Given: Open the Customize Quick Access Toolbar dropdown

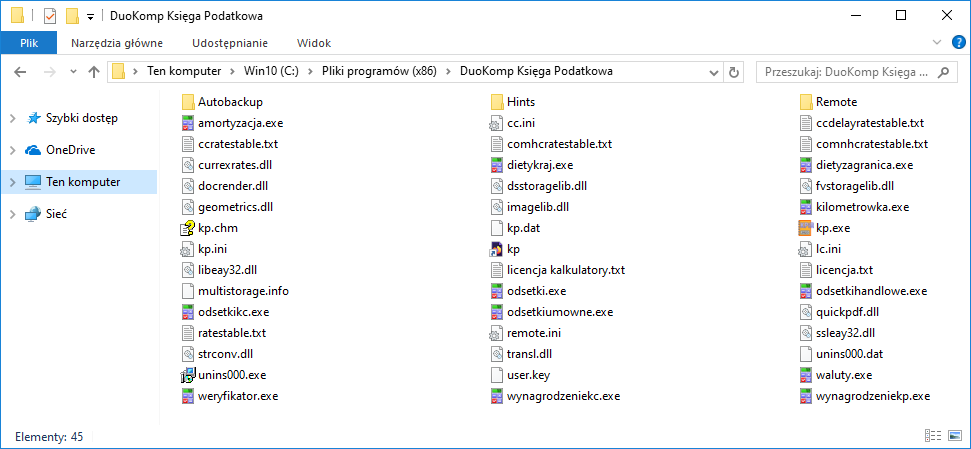Looking at the screenshot, I should coord(90,17).
